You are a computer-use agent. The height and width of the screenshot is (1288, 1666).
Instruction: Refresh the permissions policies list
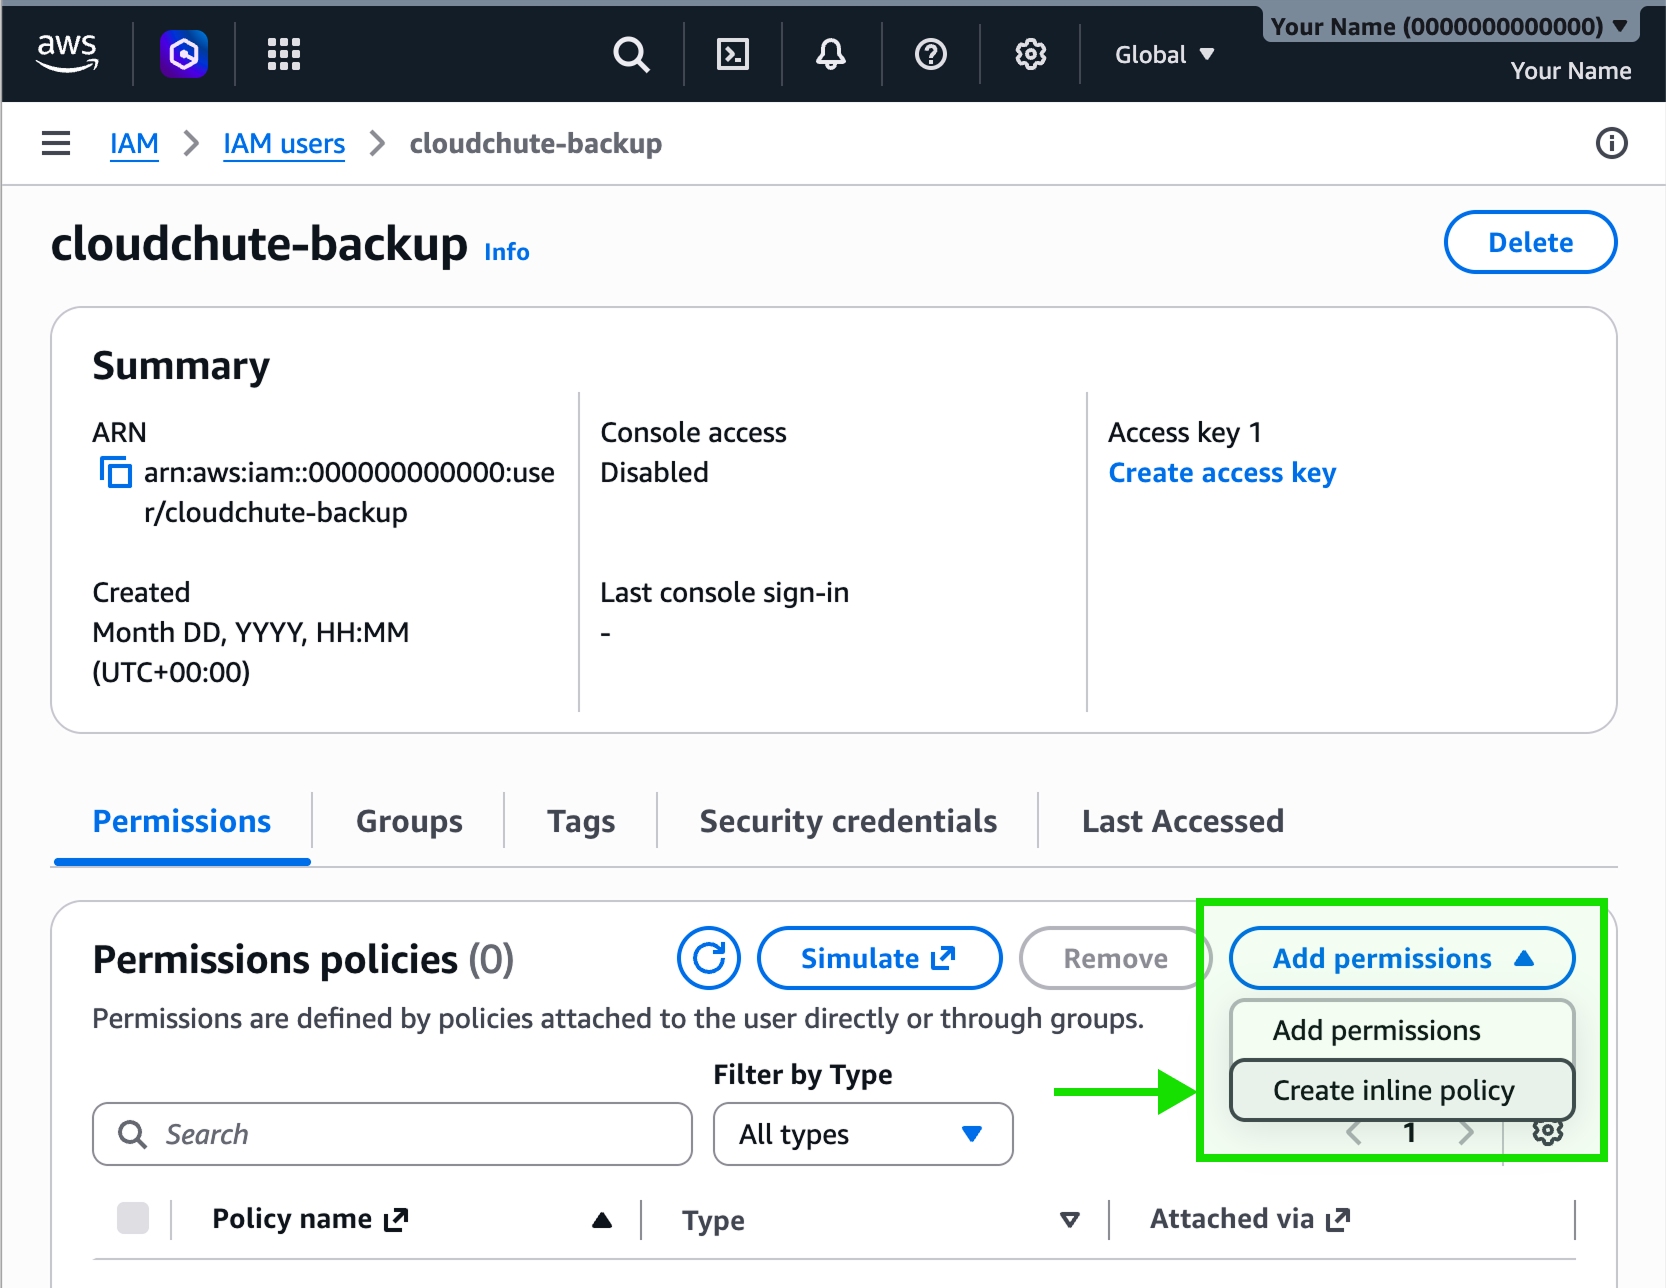coord(709,958)
